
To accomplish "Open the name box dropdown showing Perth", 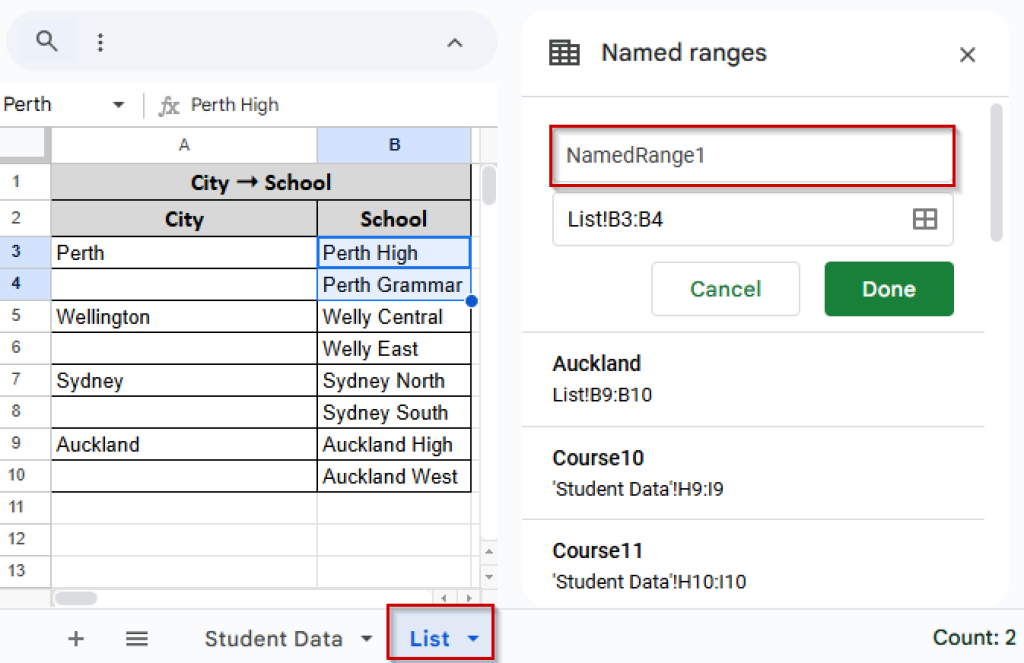I will (x=117, y=104).
